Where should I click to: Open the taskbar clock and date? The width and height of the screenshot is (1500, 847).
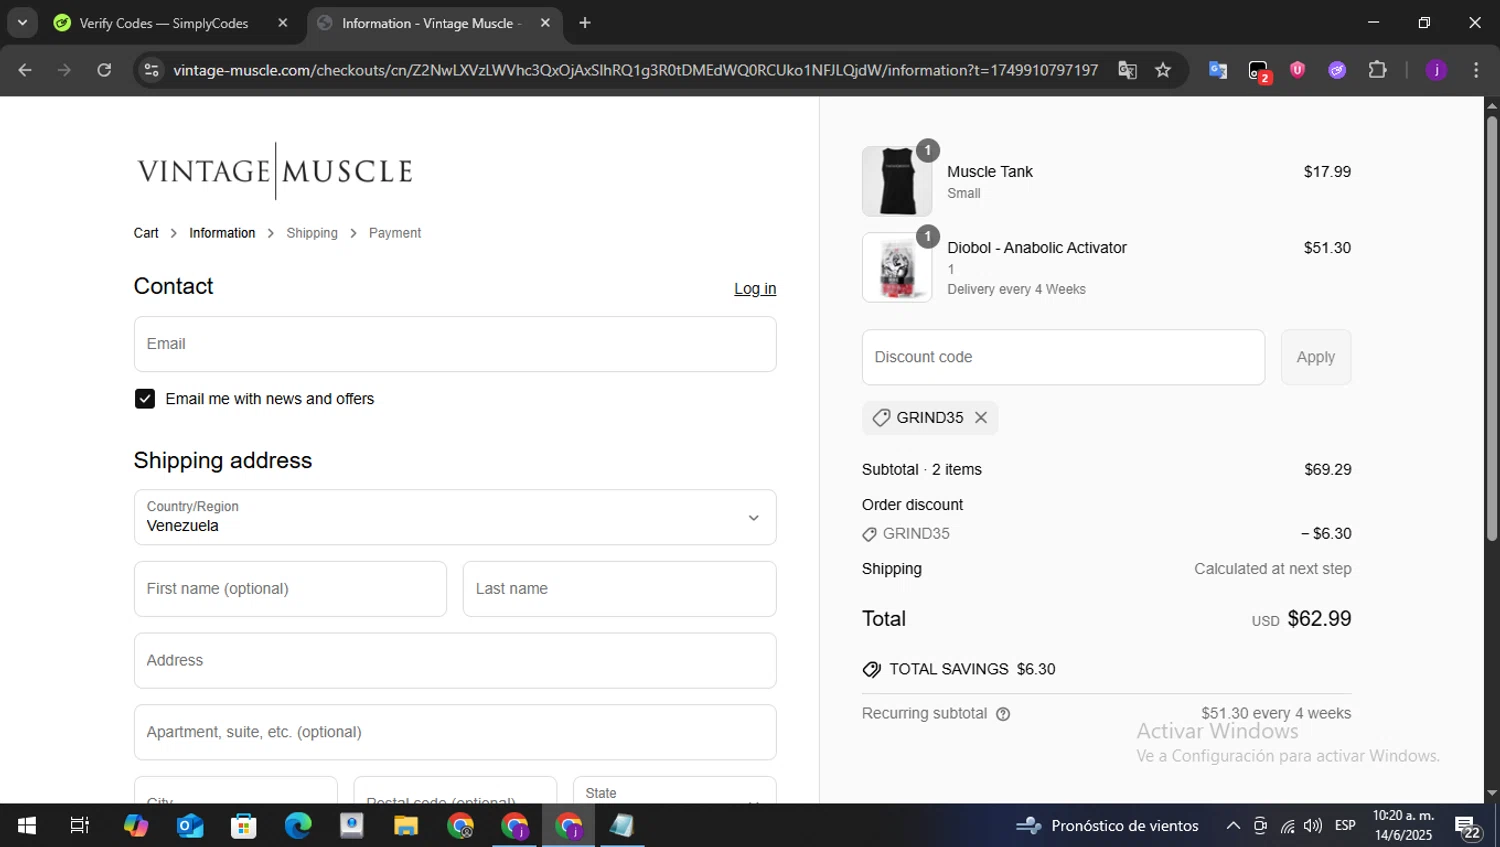[1404, 826]
